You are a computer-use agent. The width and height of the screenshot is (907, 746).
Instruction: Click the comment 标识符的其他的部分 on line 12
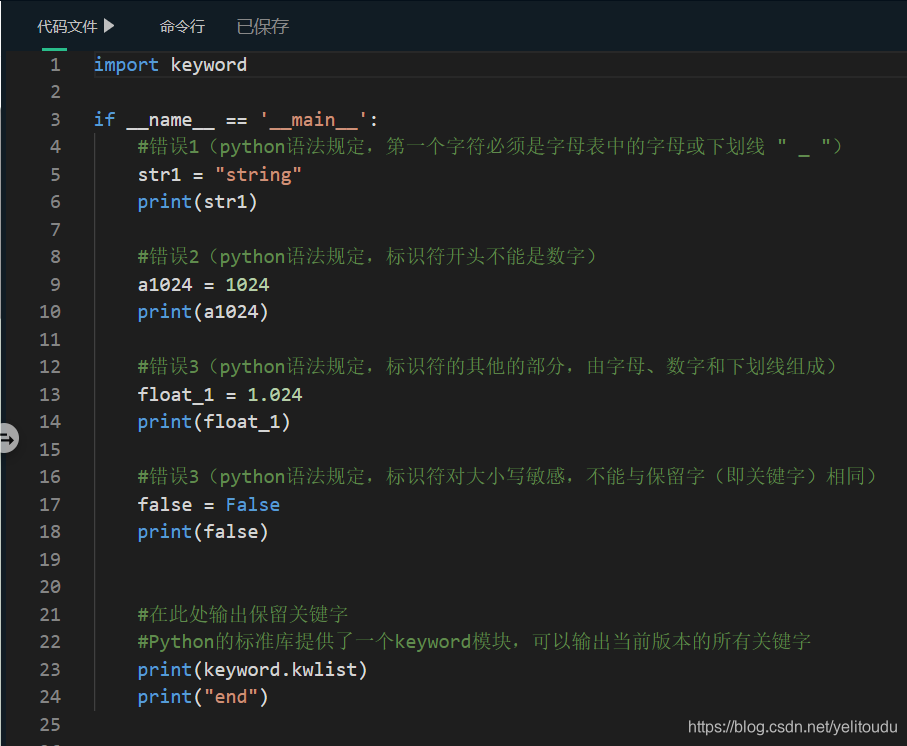click(x=487, y=367)
